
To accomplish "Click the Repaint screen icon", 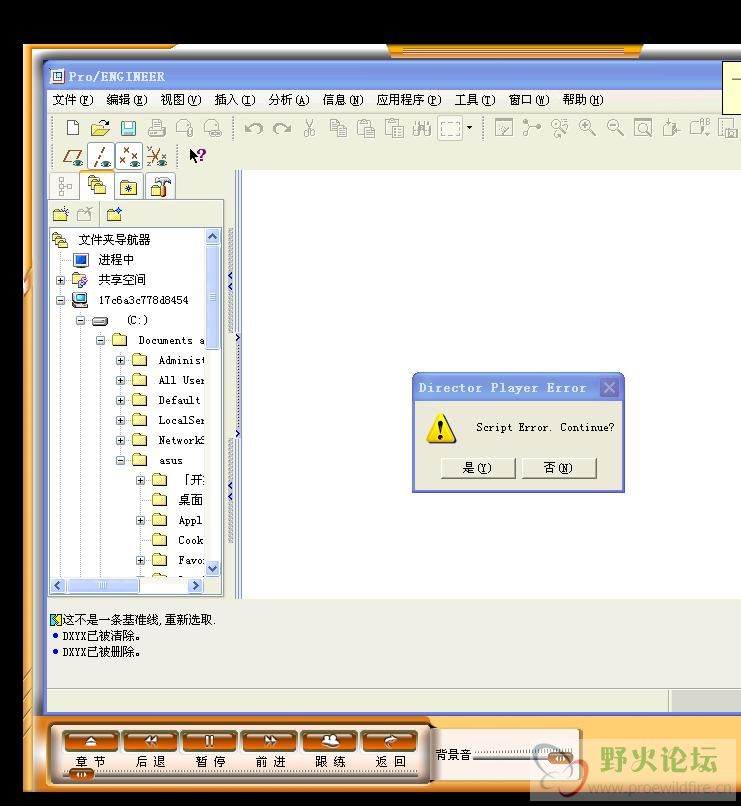I will pos(504,127).
